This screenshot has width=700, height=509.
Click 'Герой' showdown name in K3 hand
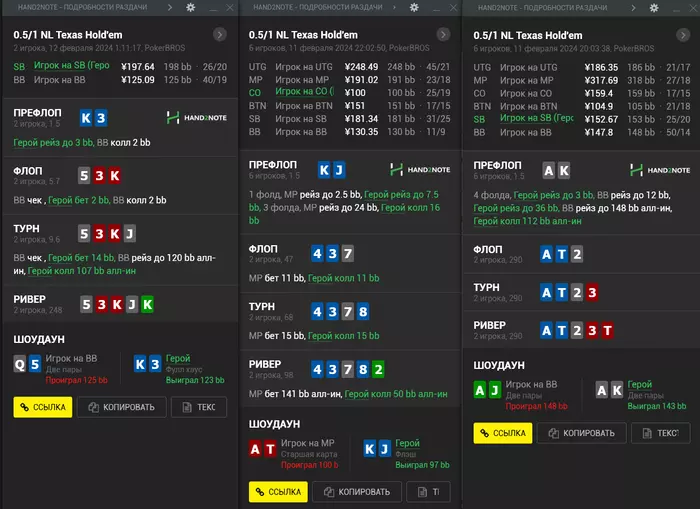178,359
